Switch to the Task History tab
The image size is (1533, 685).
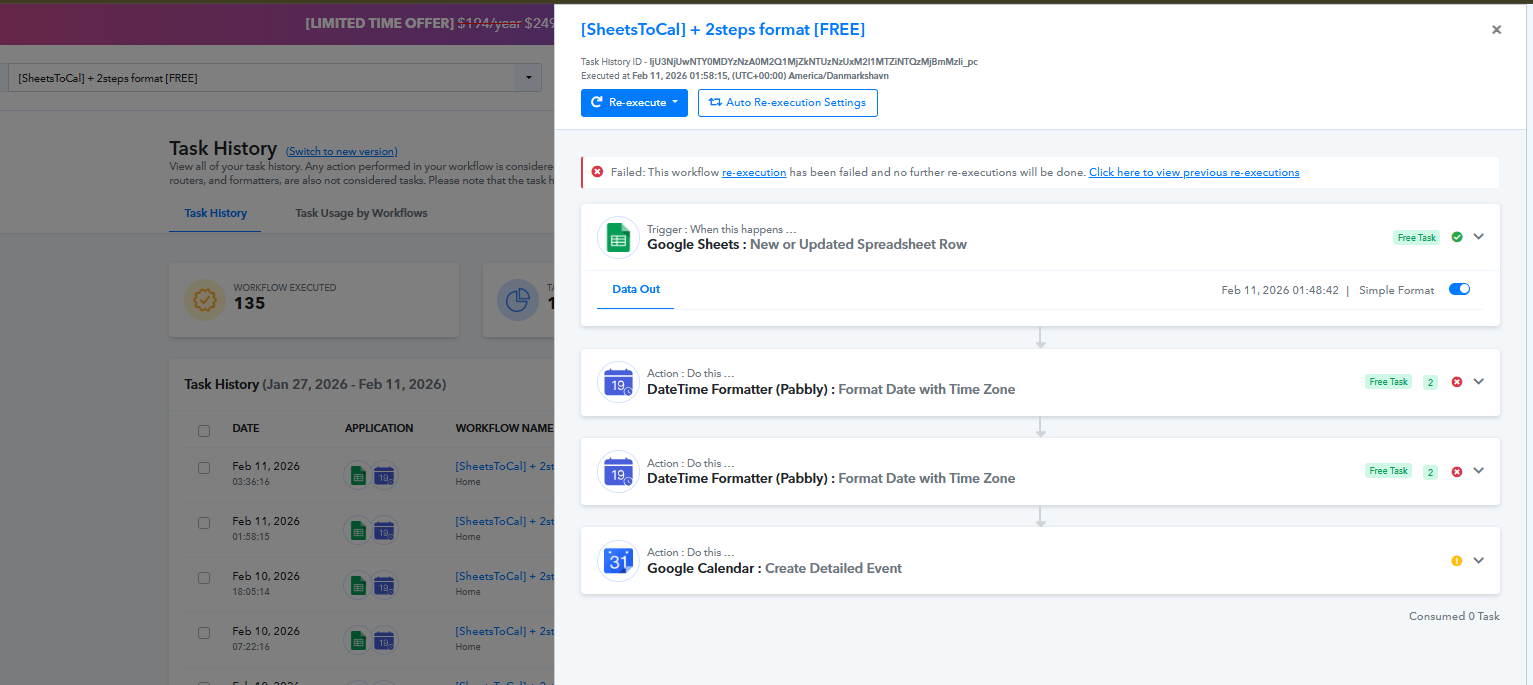[x=215, y=213]
